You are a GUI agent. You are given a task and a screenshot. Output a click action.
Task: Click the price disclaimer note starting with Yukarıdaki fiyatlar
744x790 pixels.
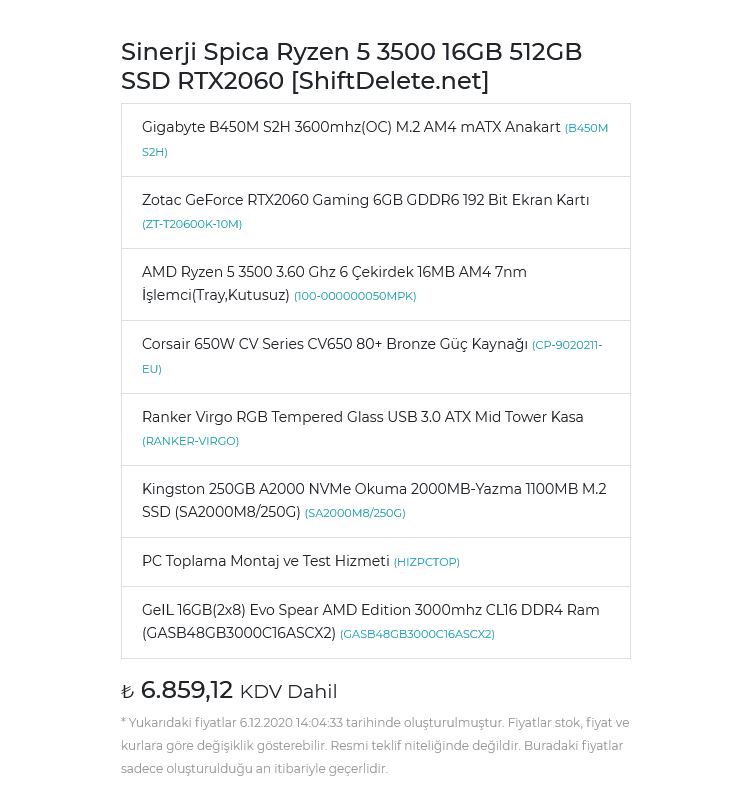click(x=375, y=745)
